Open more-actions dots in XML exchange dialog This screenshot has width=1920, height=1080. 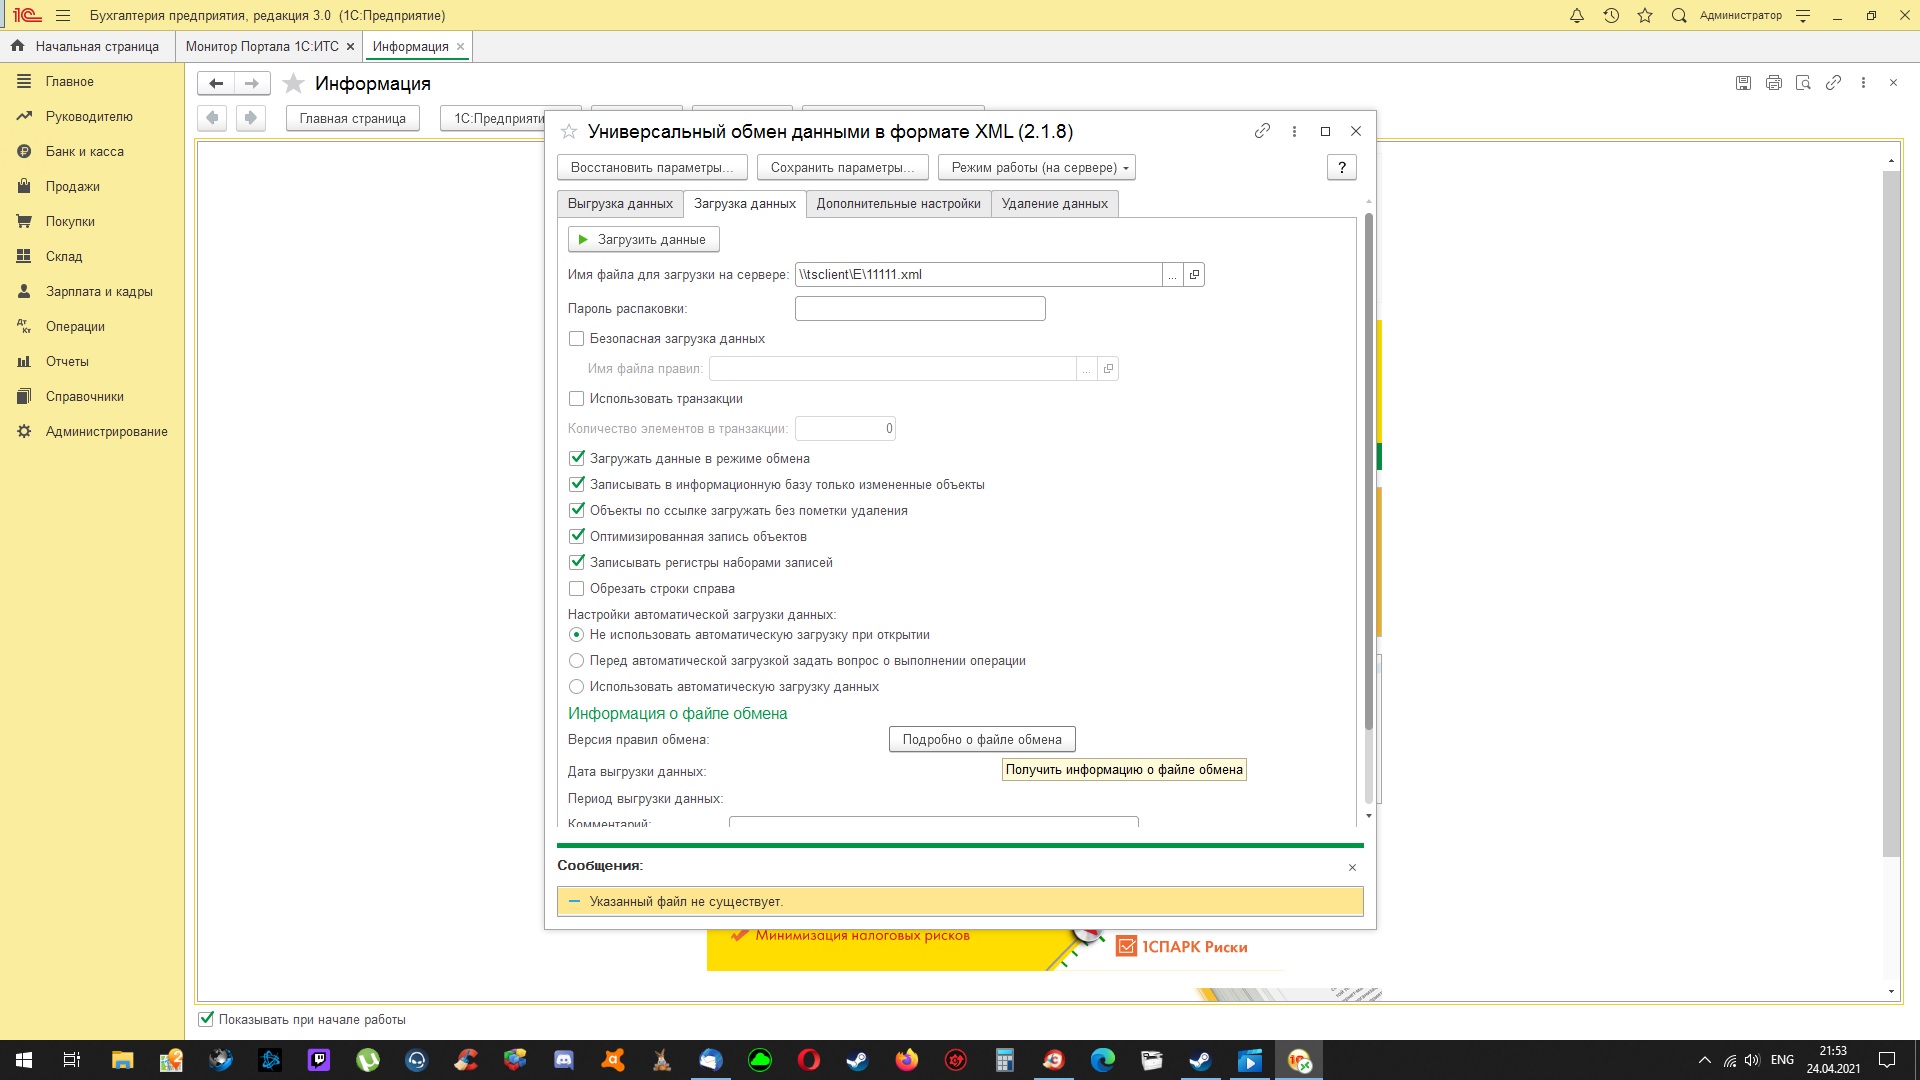[1294, 131]
